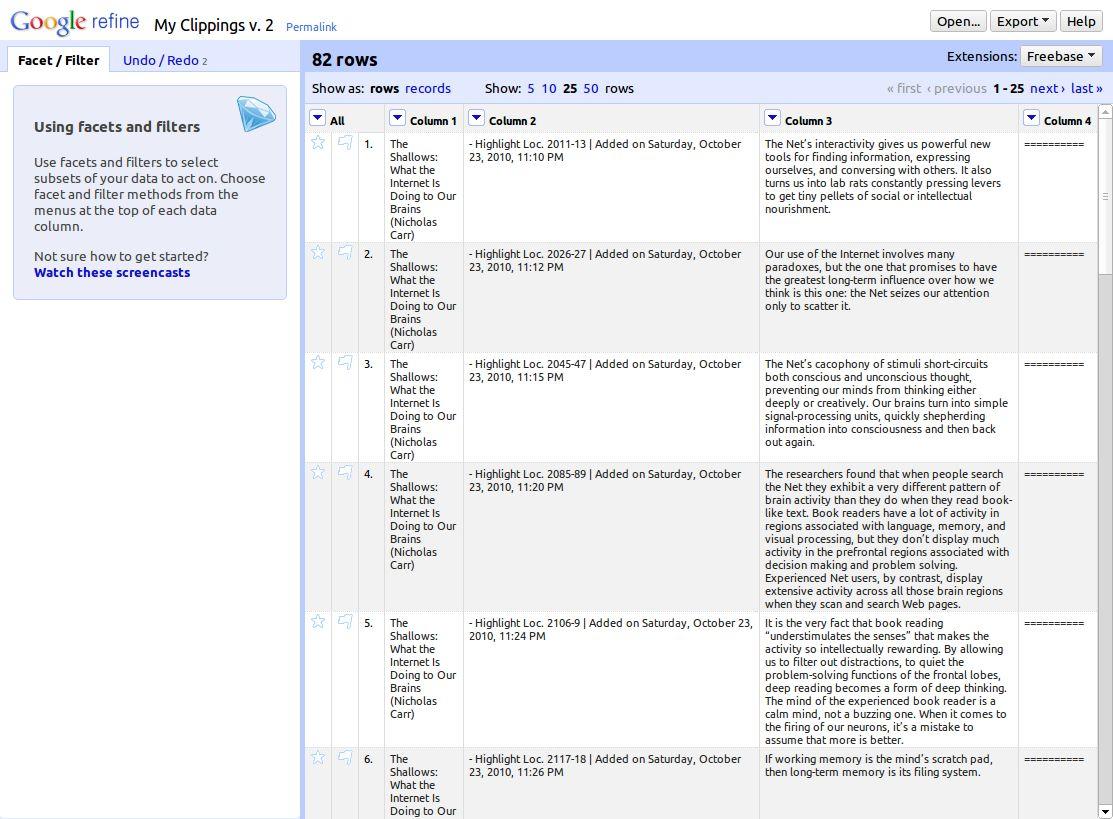
Task: Flag row 5
Action: tap(345, 622)
